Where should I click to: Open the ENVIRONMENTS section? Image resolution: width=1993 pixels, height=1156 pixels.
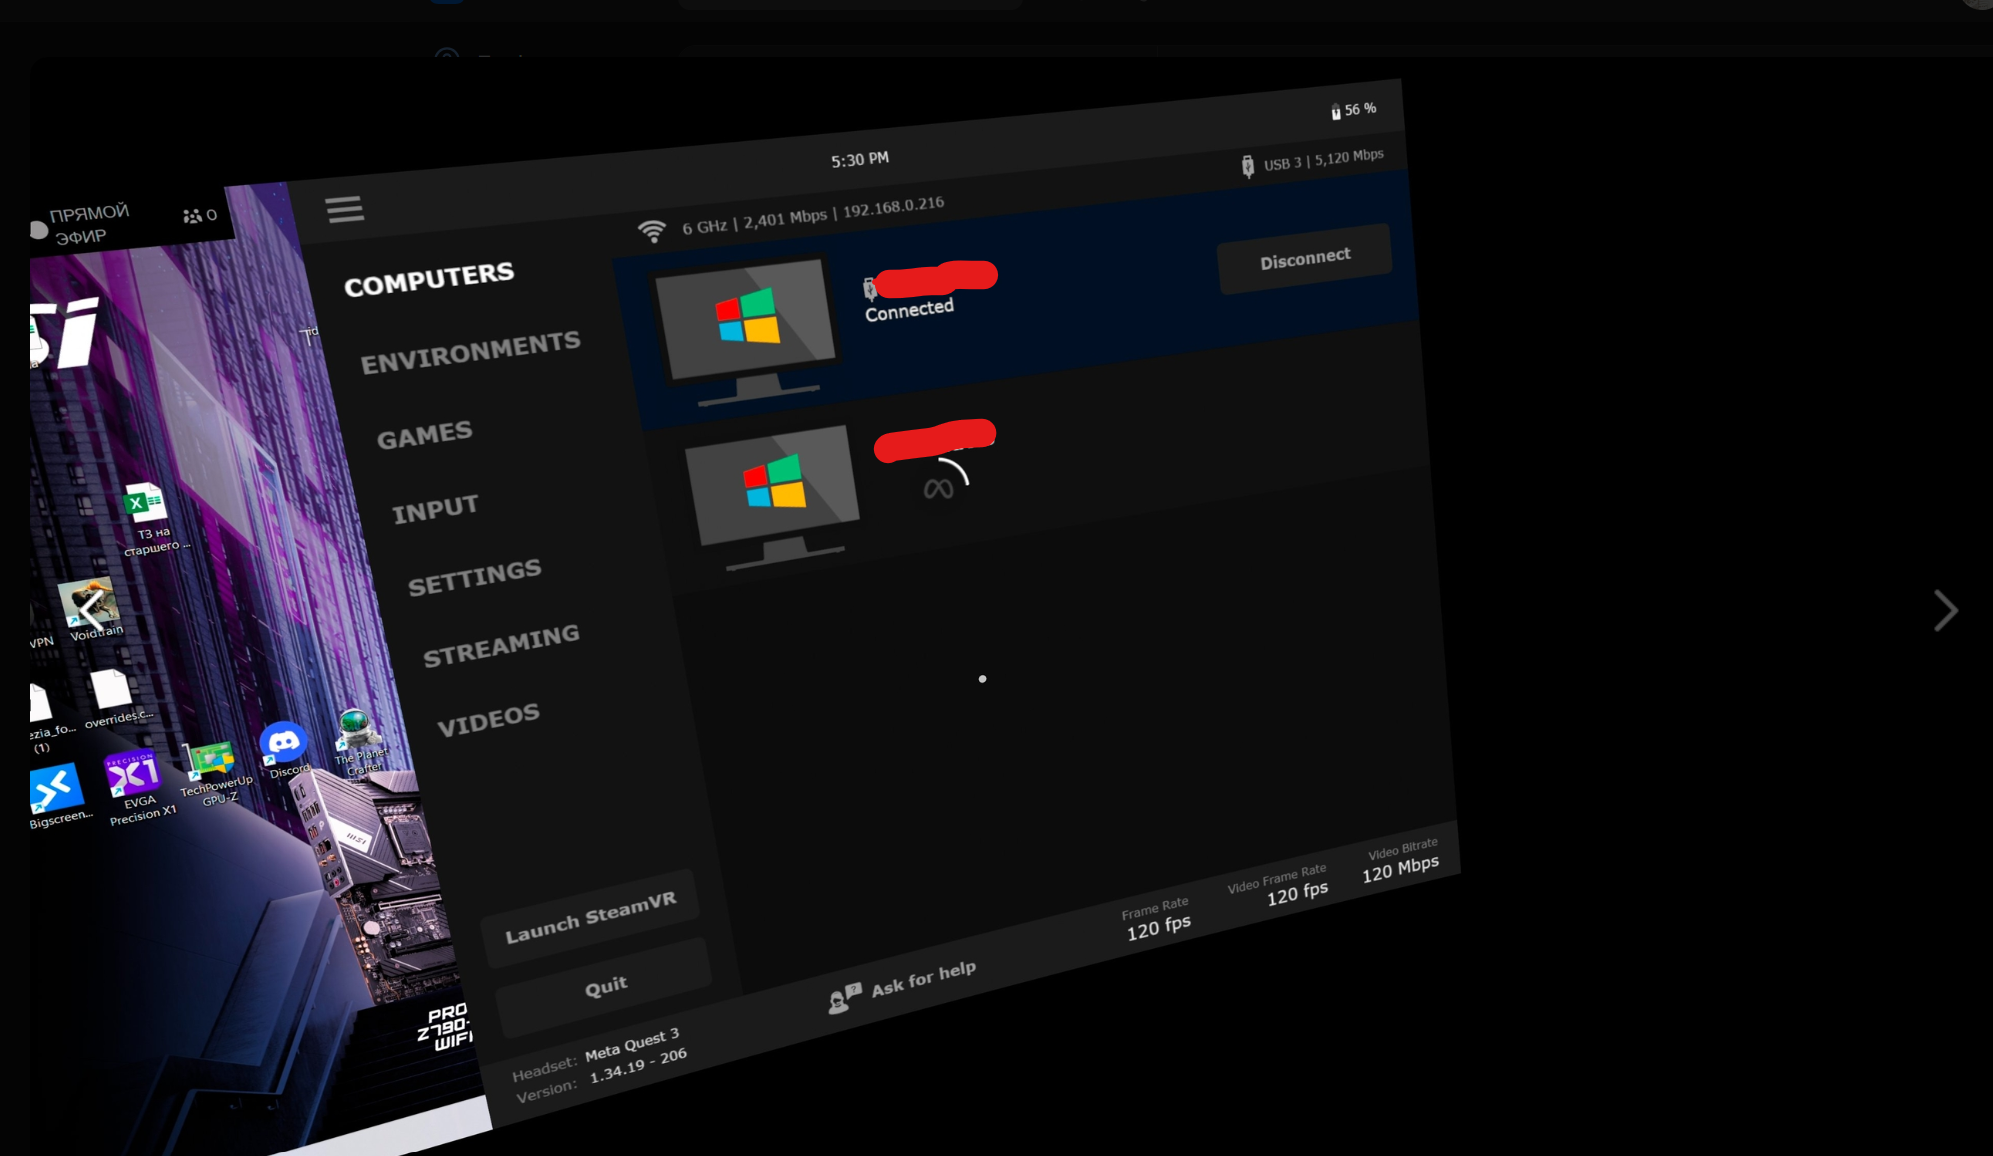(x=471, y=353)
